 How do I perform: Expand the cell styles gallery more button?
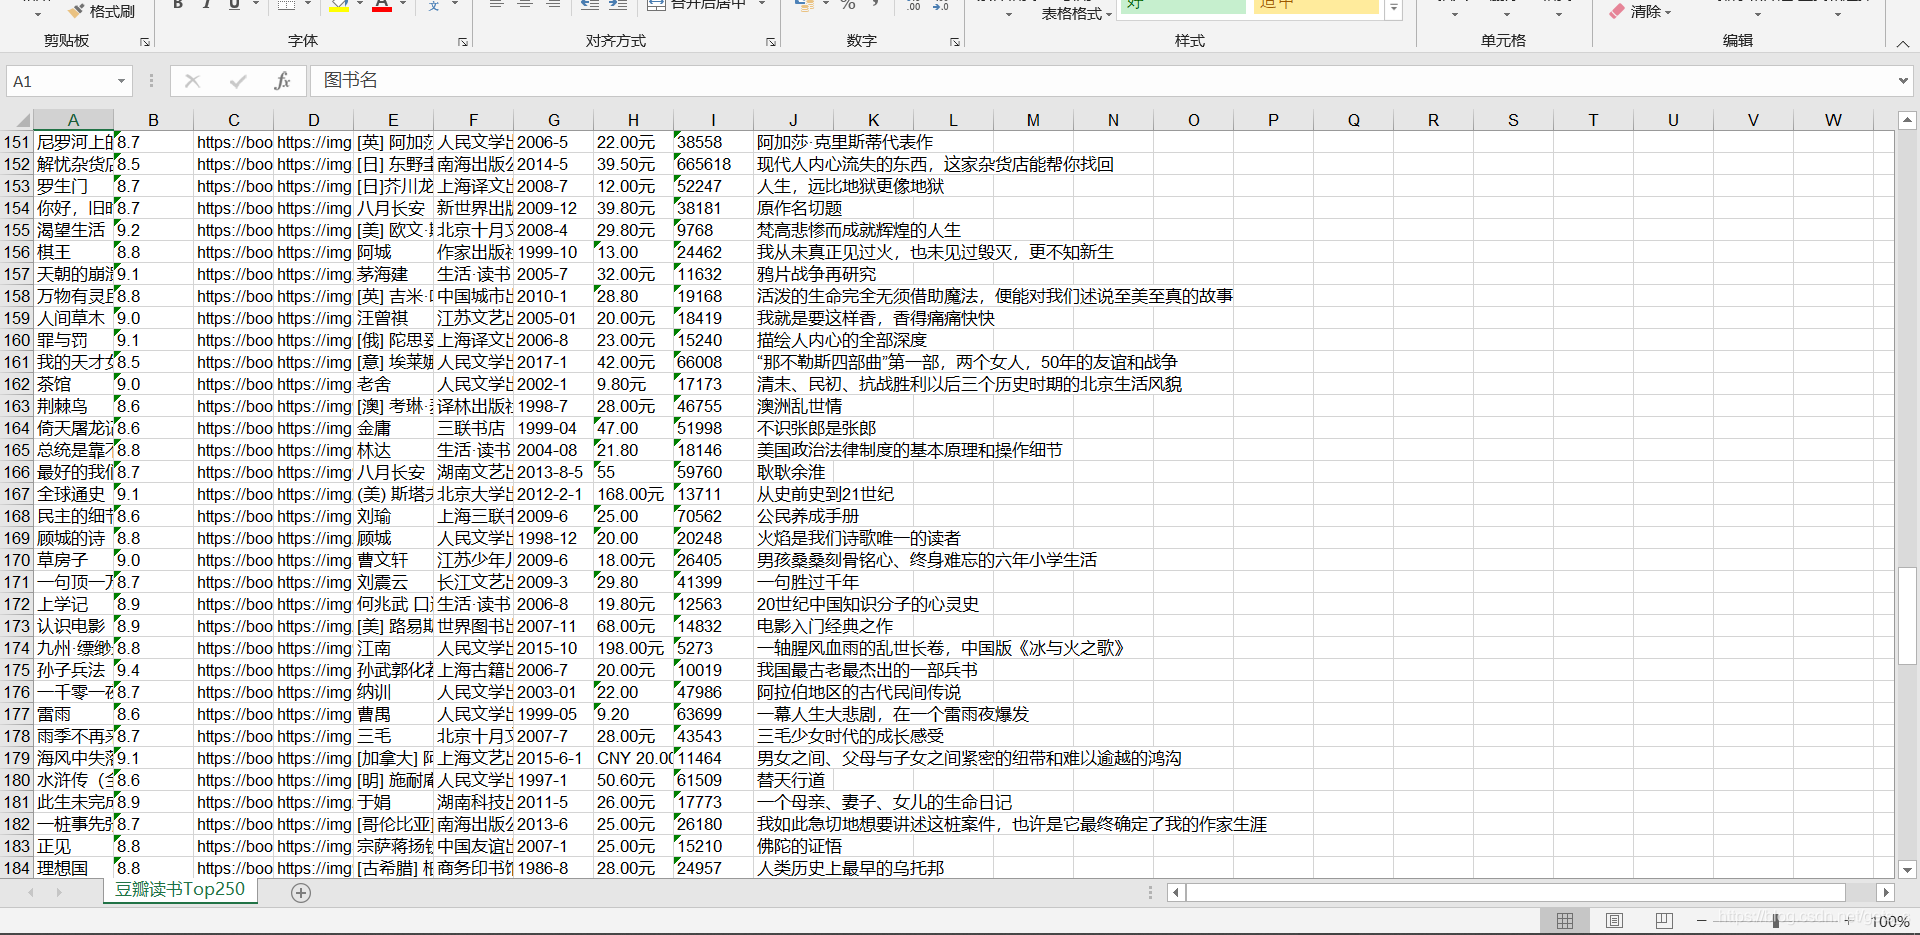(1393, 8)
